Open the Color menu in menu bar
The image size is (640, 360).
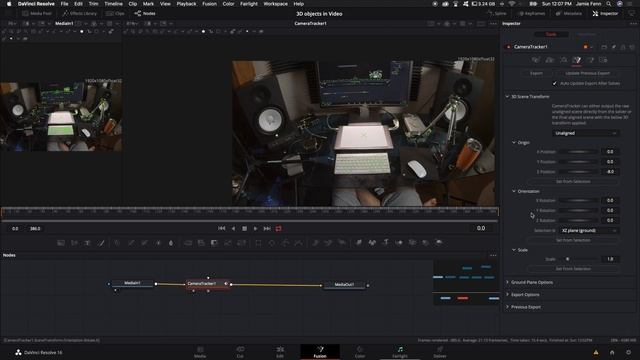(x=228, y=4)
